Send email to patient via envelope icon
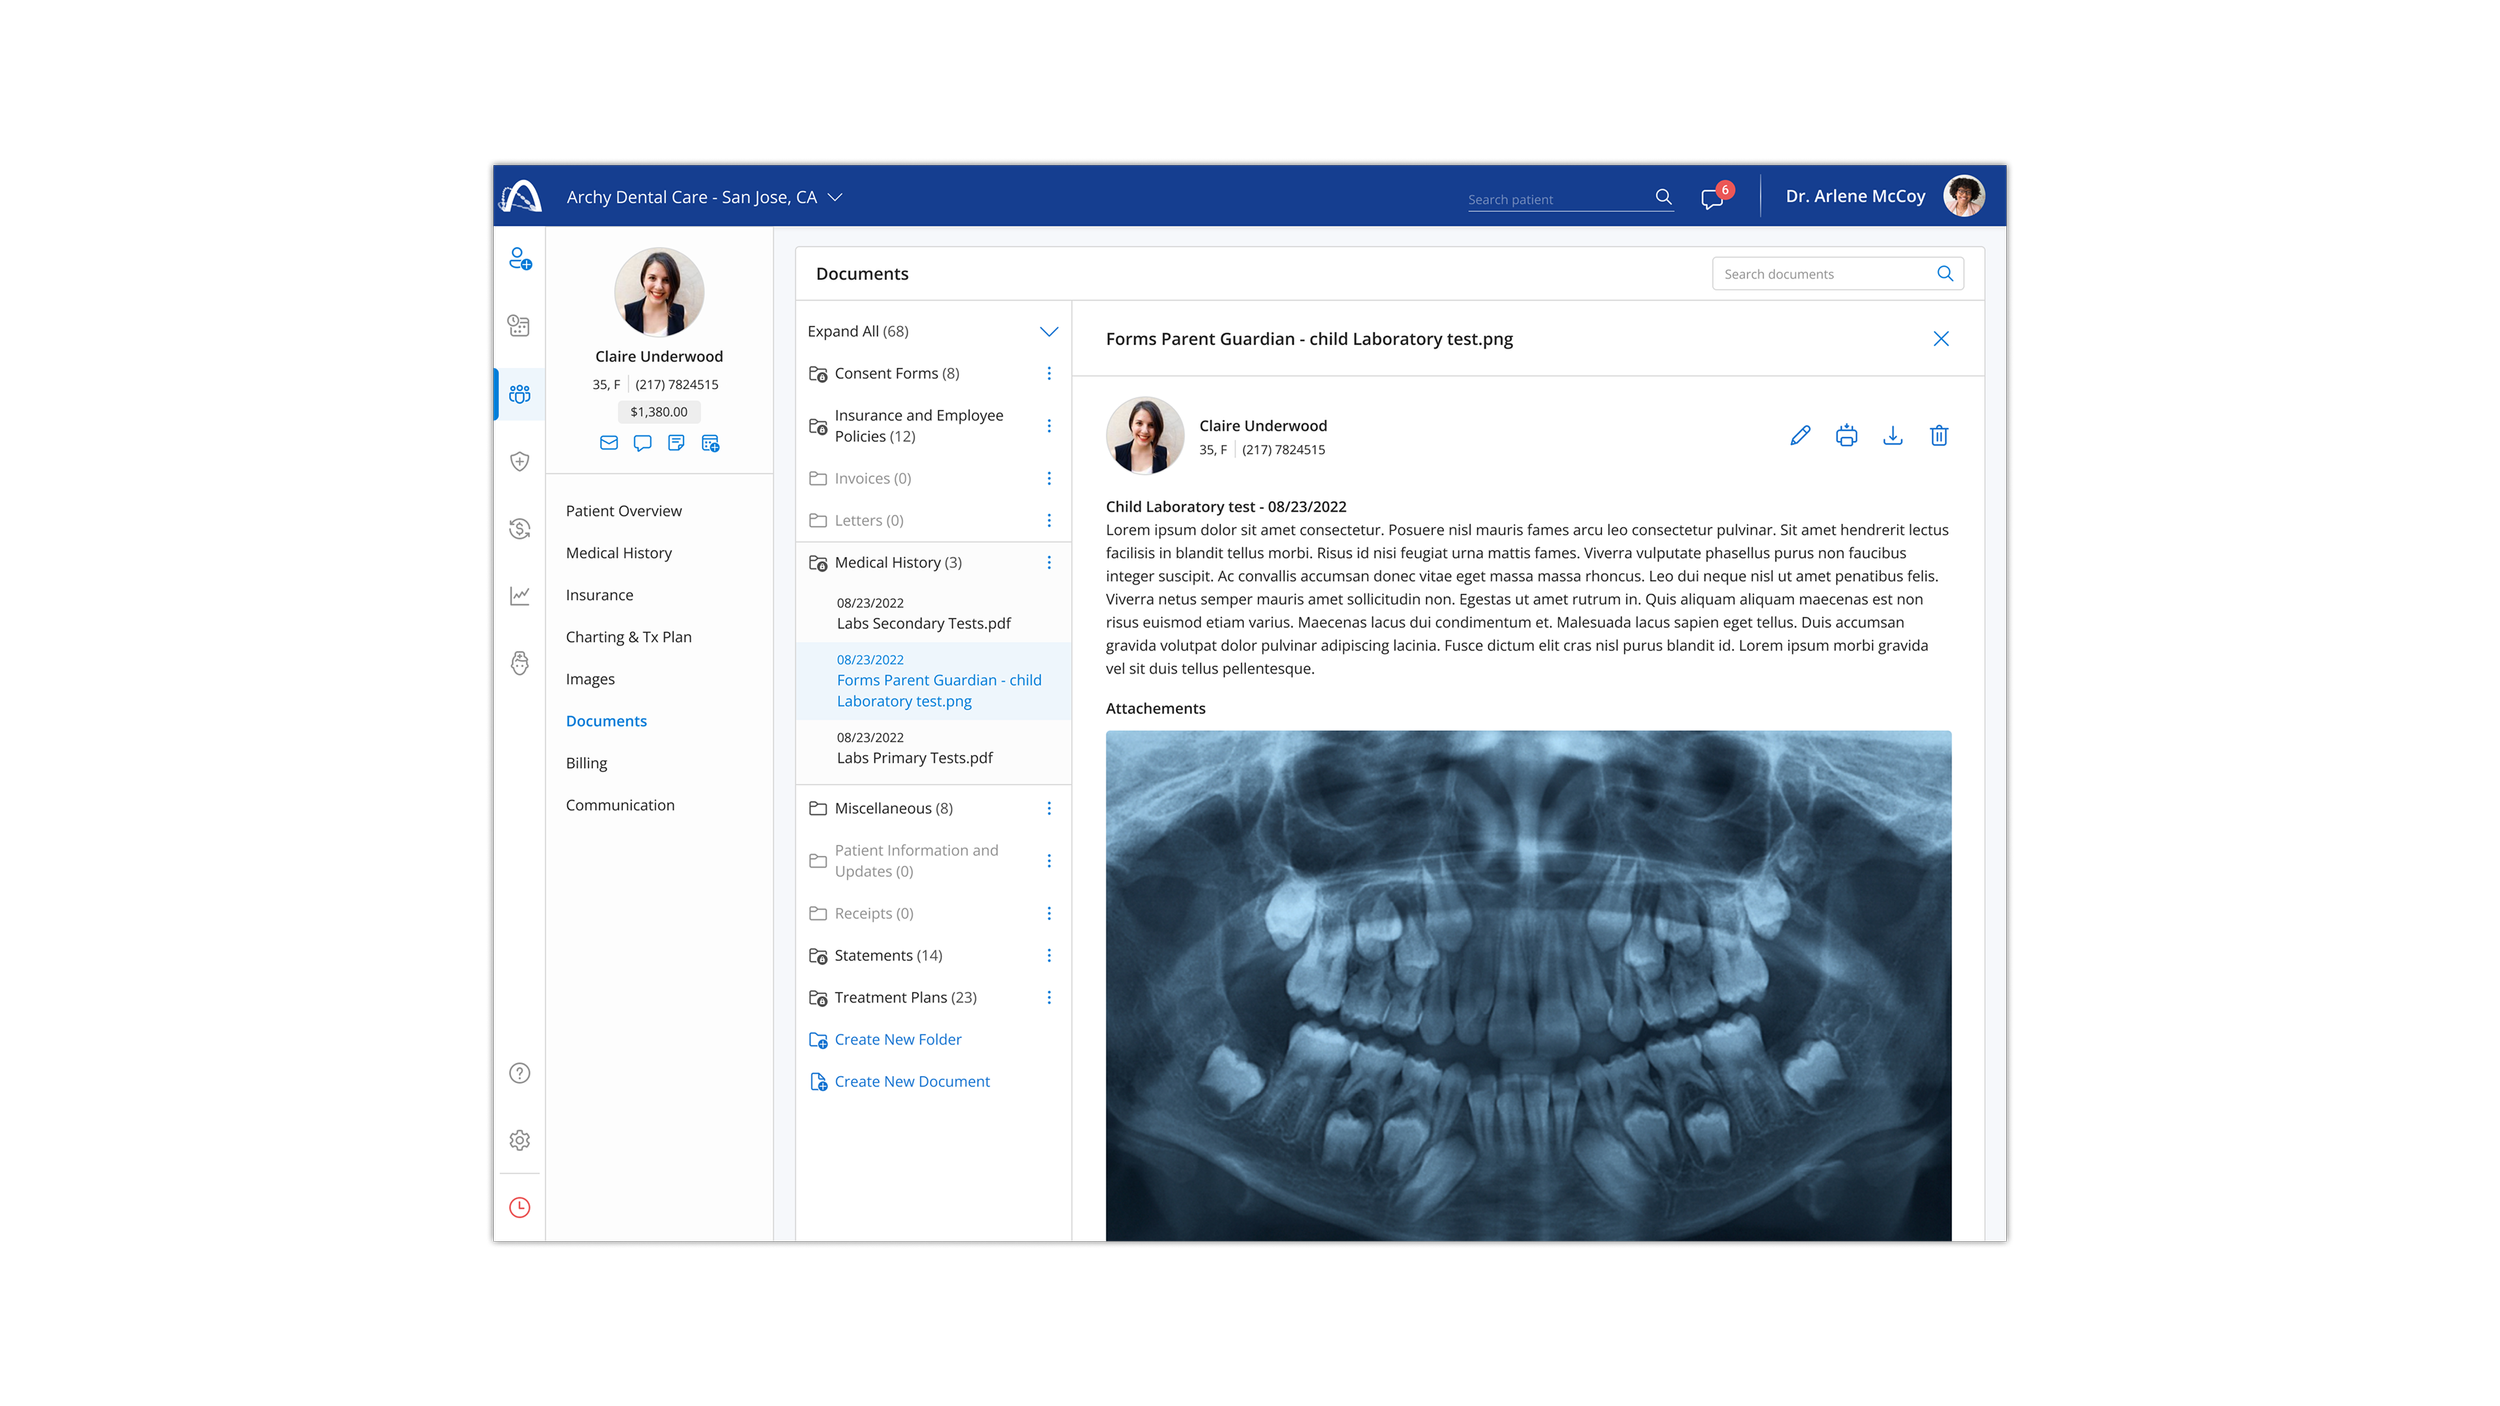Image resolution: width=2500 pixels, height=1406 pixels. tap(608, 443)
